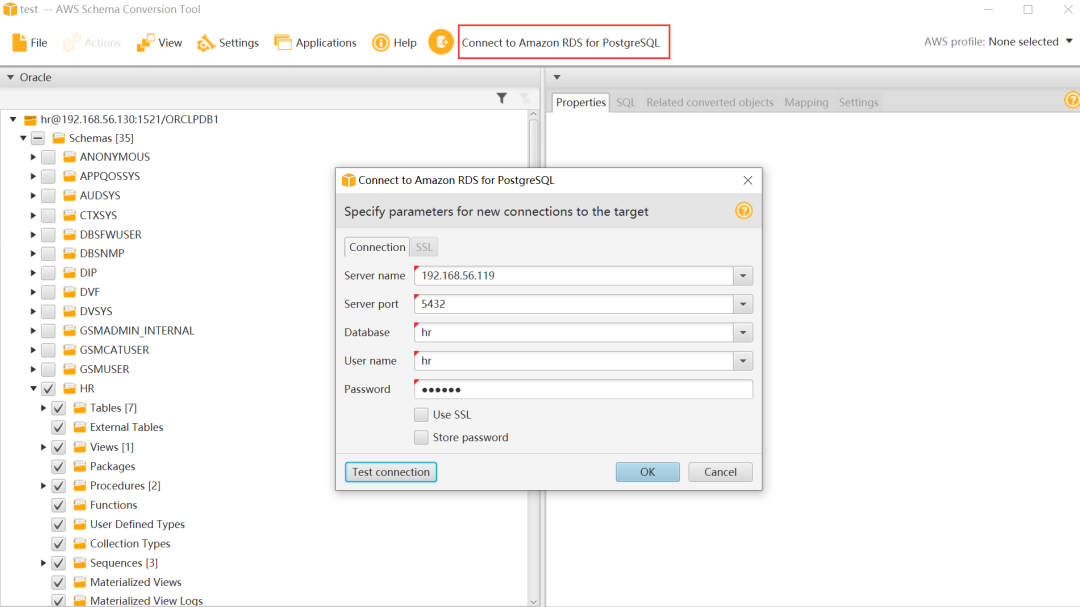The width and height of the screenshot is (1080, 607).
Task: Toggle the Schemas [35] checkbox
Action: (x=38, y=138)
